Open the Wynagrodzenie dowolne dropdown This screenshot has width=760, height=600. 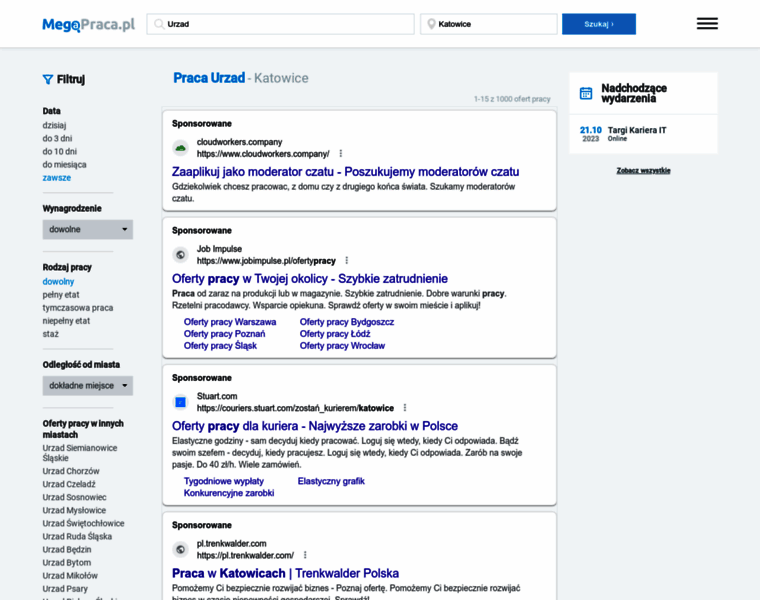click(x=88, y=229)
